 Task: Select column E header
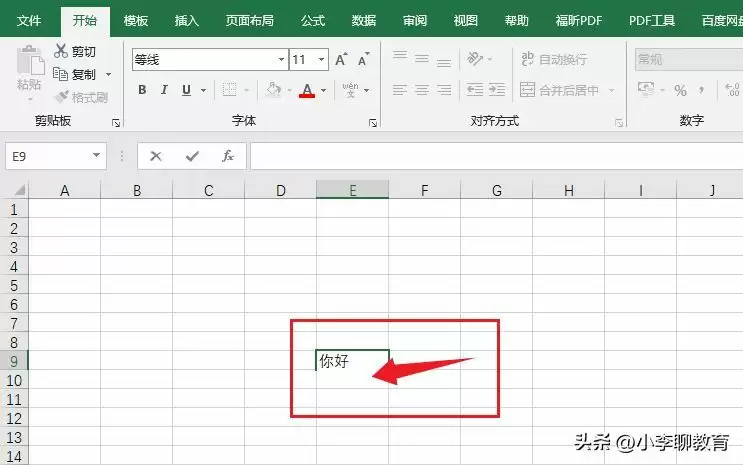click(353, 190)
